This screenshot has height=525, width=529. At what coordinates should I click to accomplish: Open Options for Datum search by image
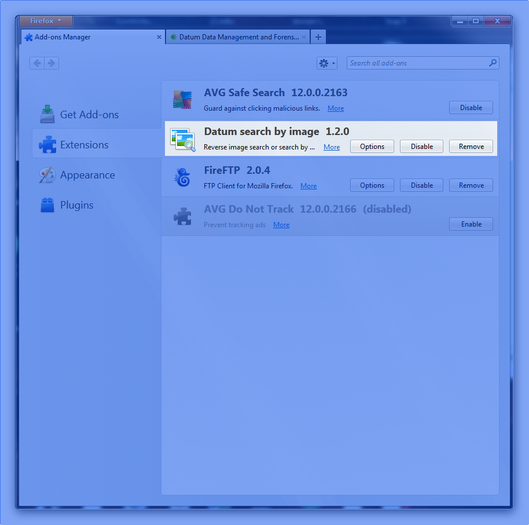coord(372,146)
